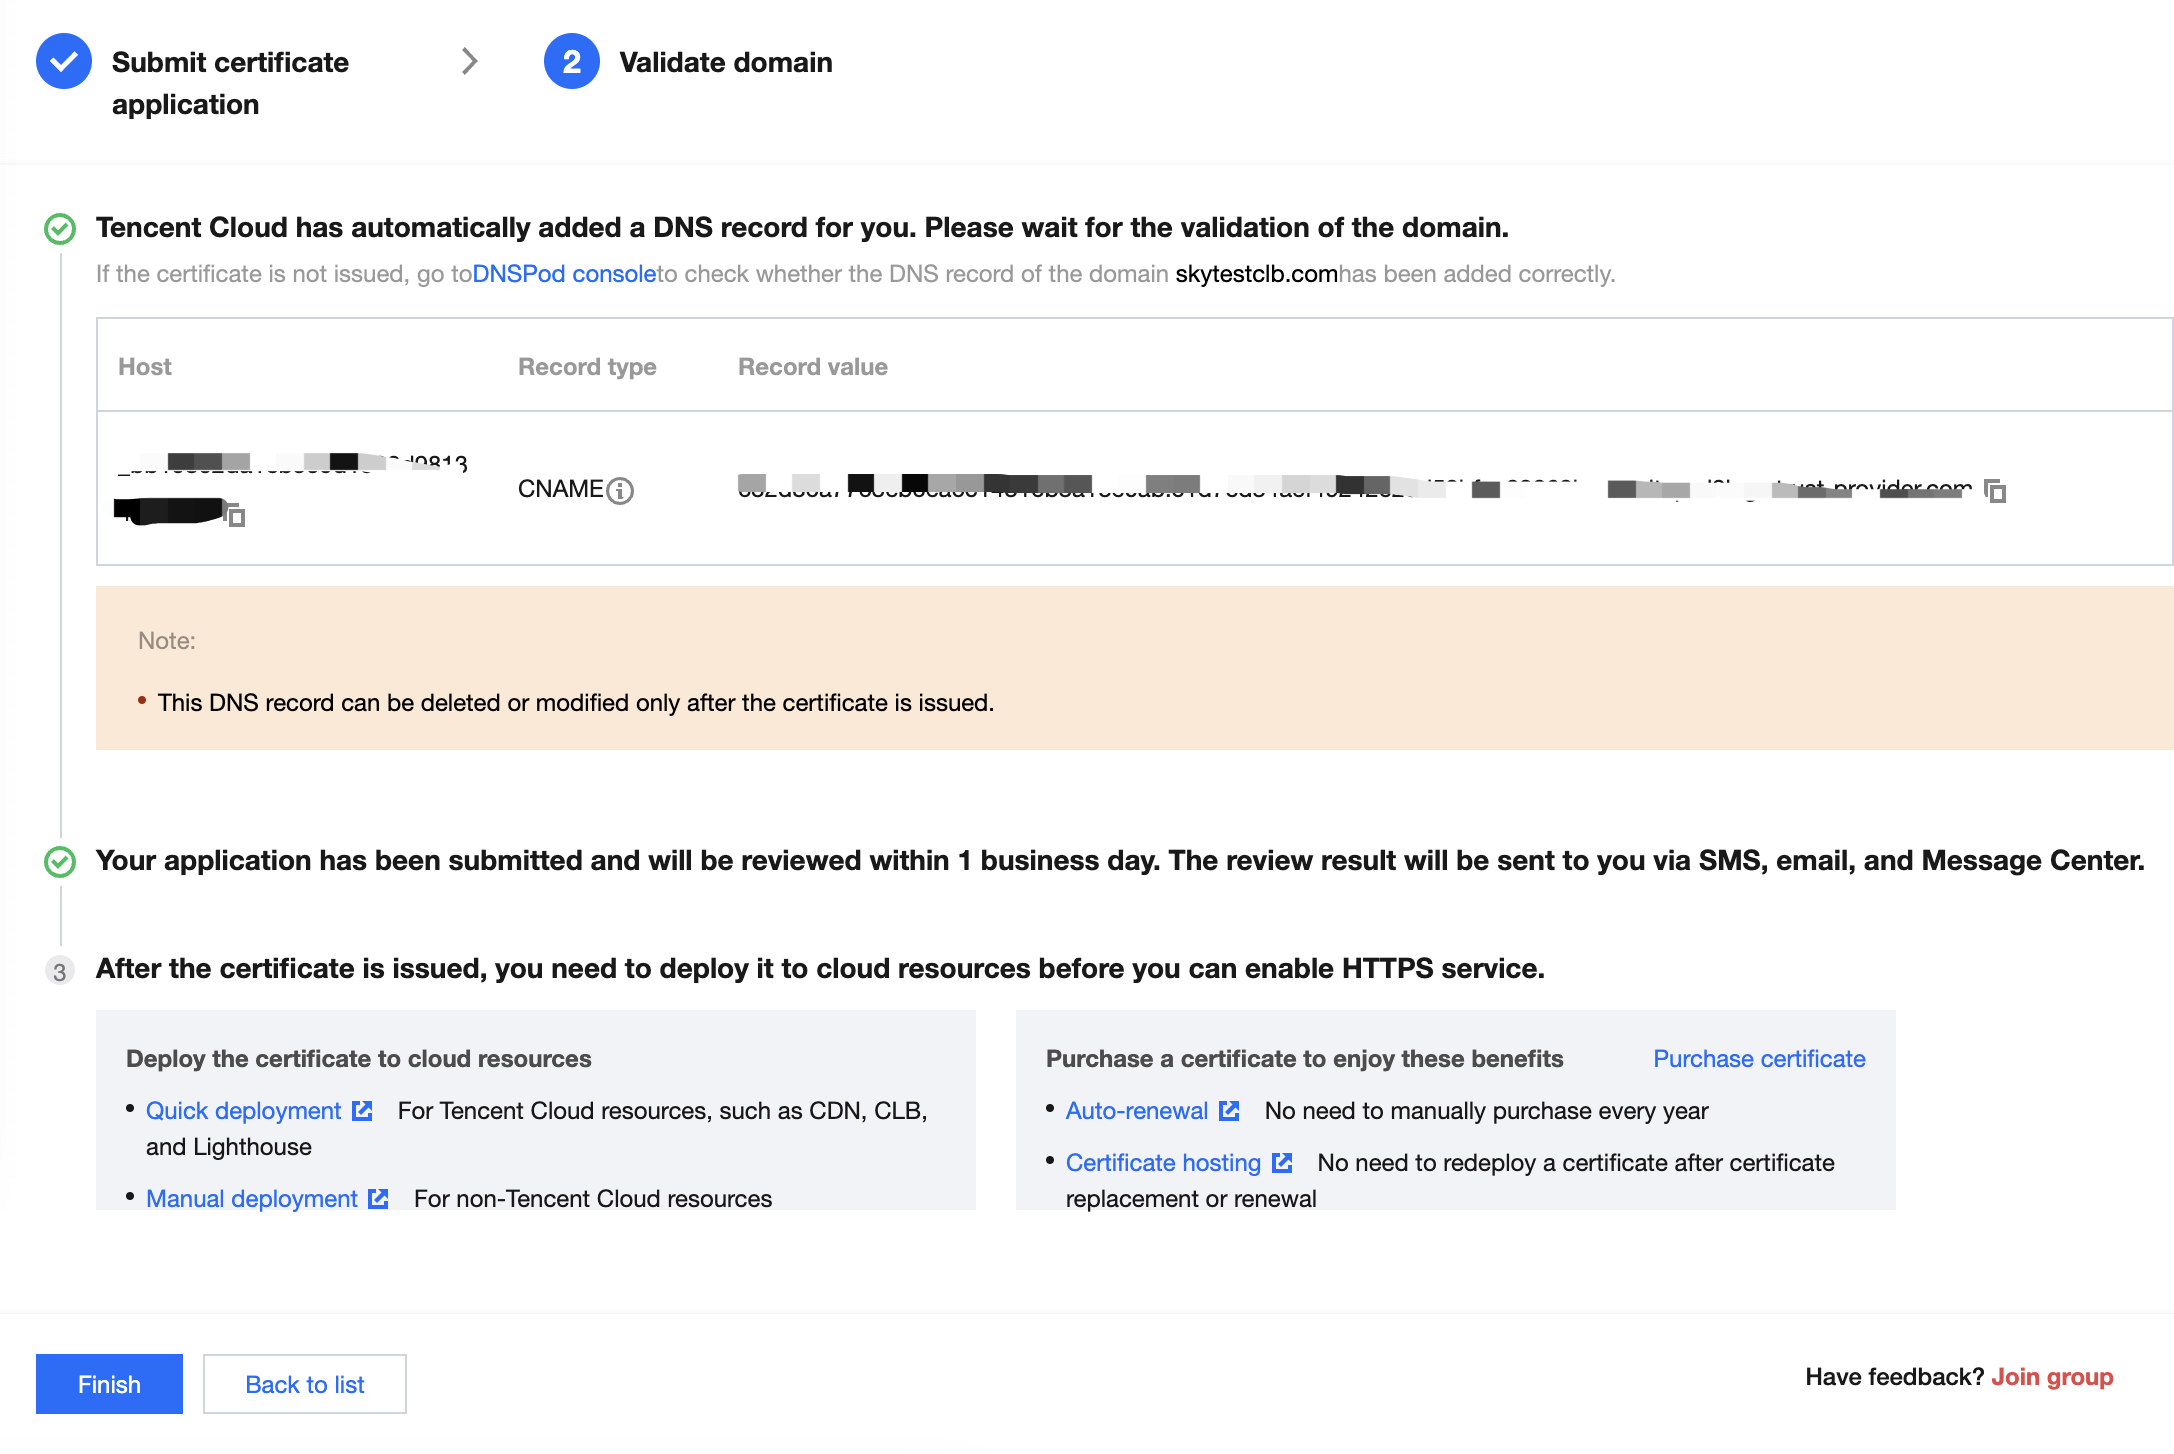Open the Manual deployment link
This screenshot has width=2174, height=1454.
[251, 1199]
